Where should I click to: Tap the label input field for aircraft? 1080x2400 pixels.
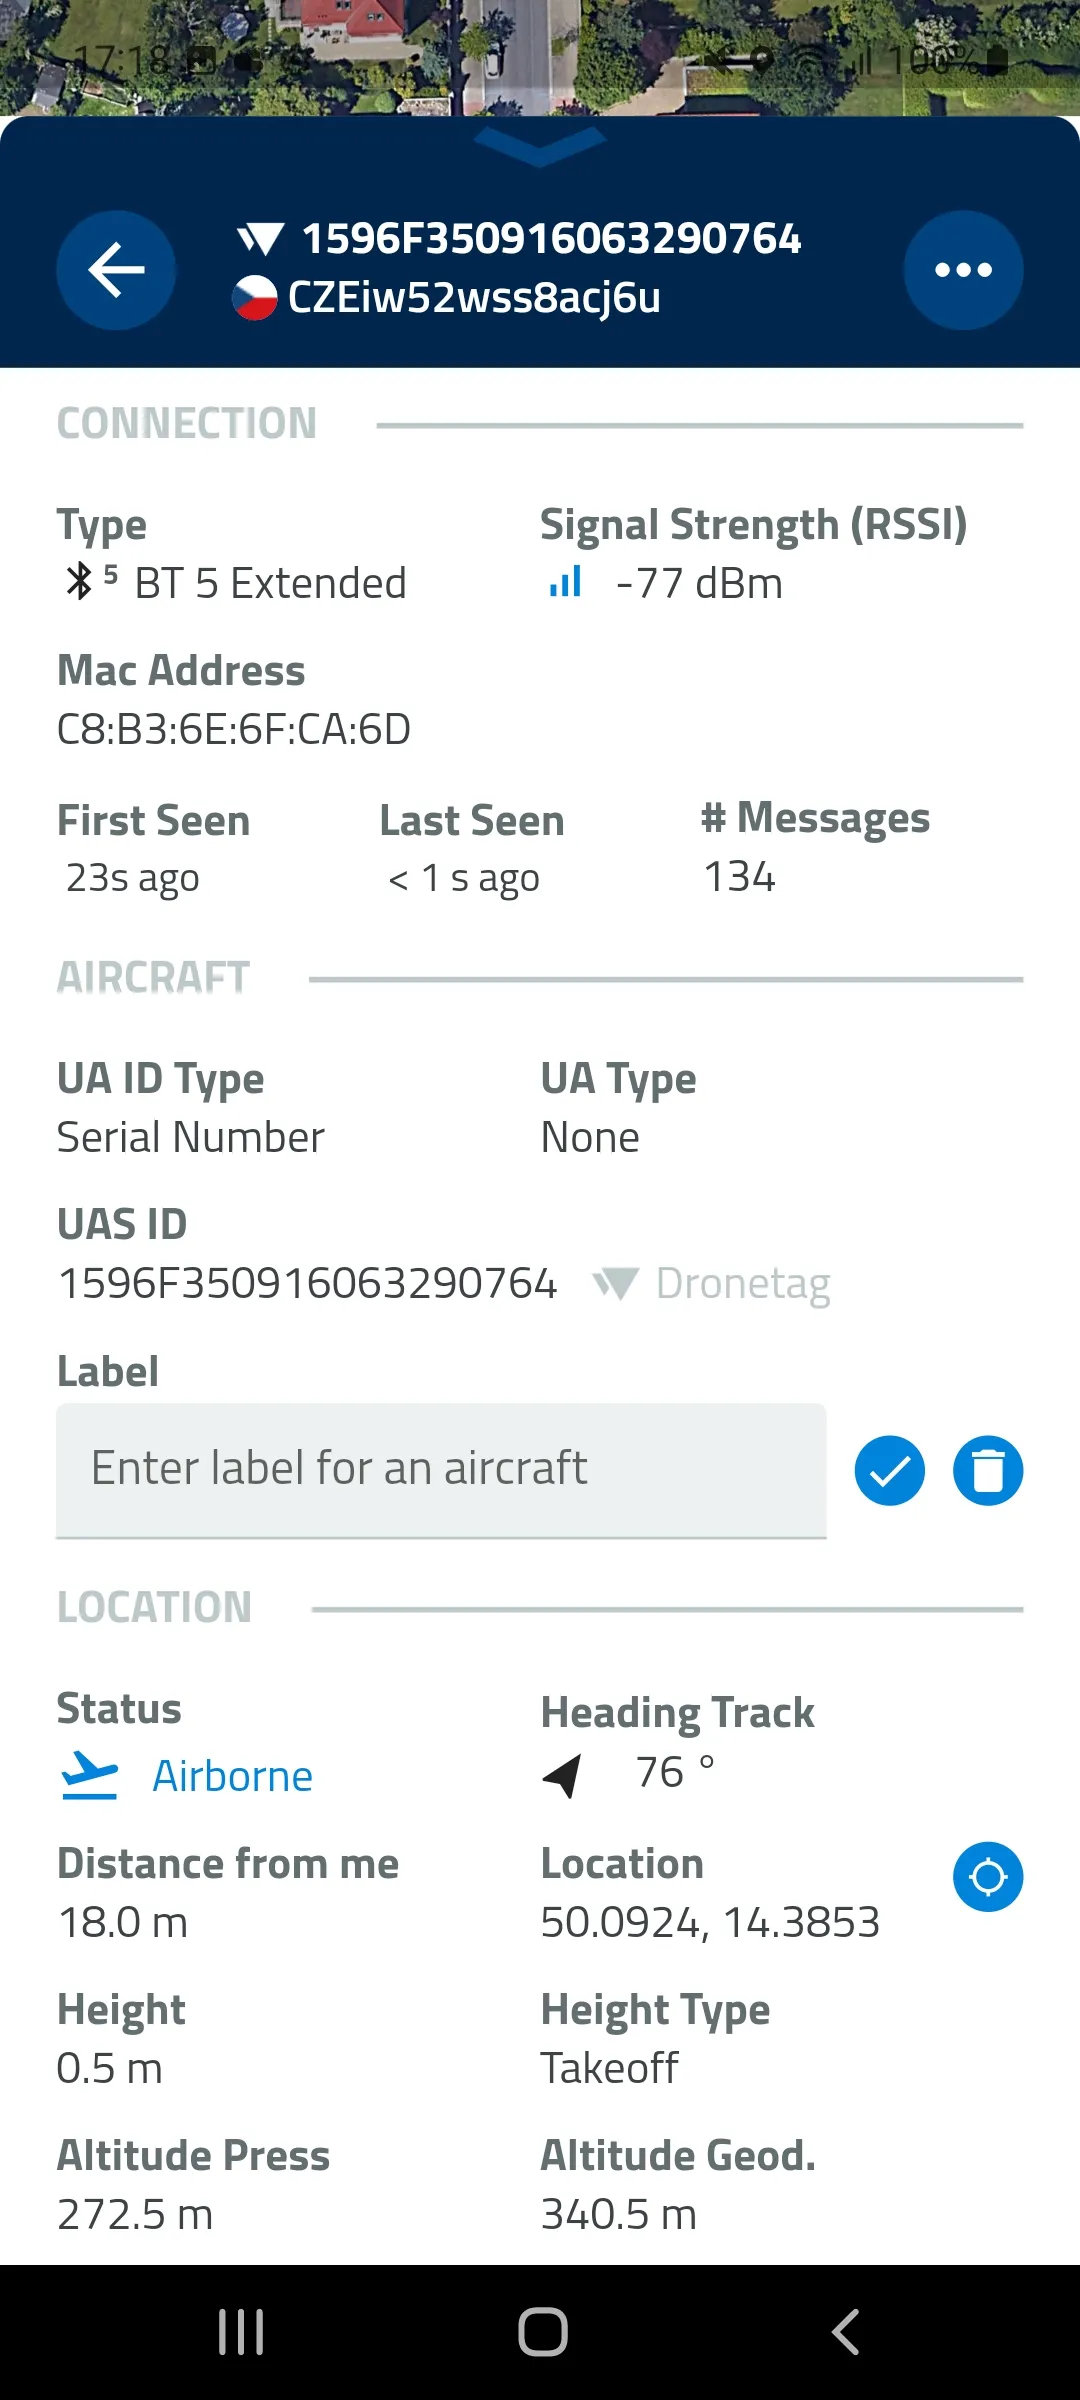coord(441,1470)
